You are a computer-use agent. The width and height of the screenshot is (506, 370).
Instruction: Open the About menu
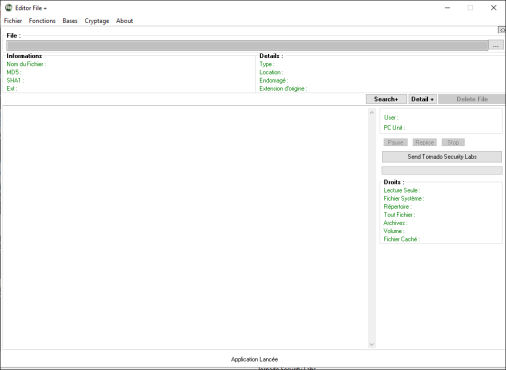coord(124,21)
